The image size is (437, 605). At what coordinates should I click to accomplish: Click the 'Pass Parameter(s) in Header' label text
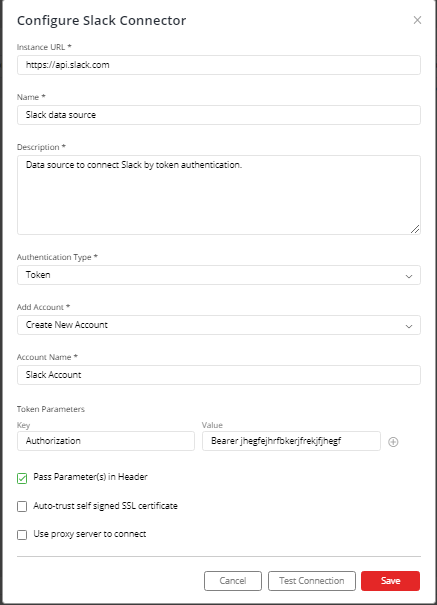[90, 477]
